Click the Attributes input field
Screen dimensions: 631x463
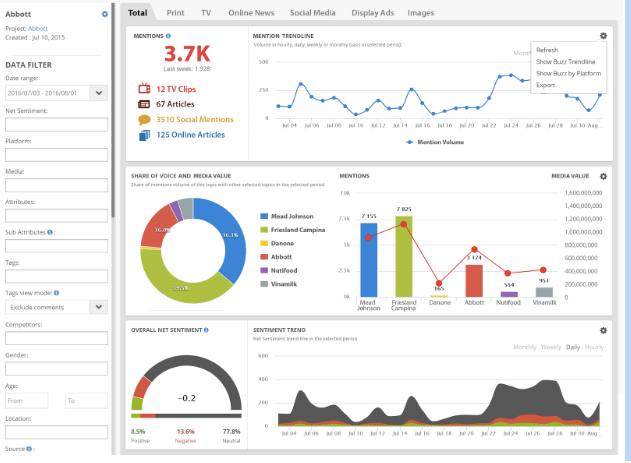pos(56,216)
